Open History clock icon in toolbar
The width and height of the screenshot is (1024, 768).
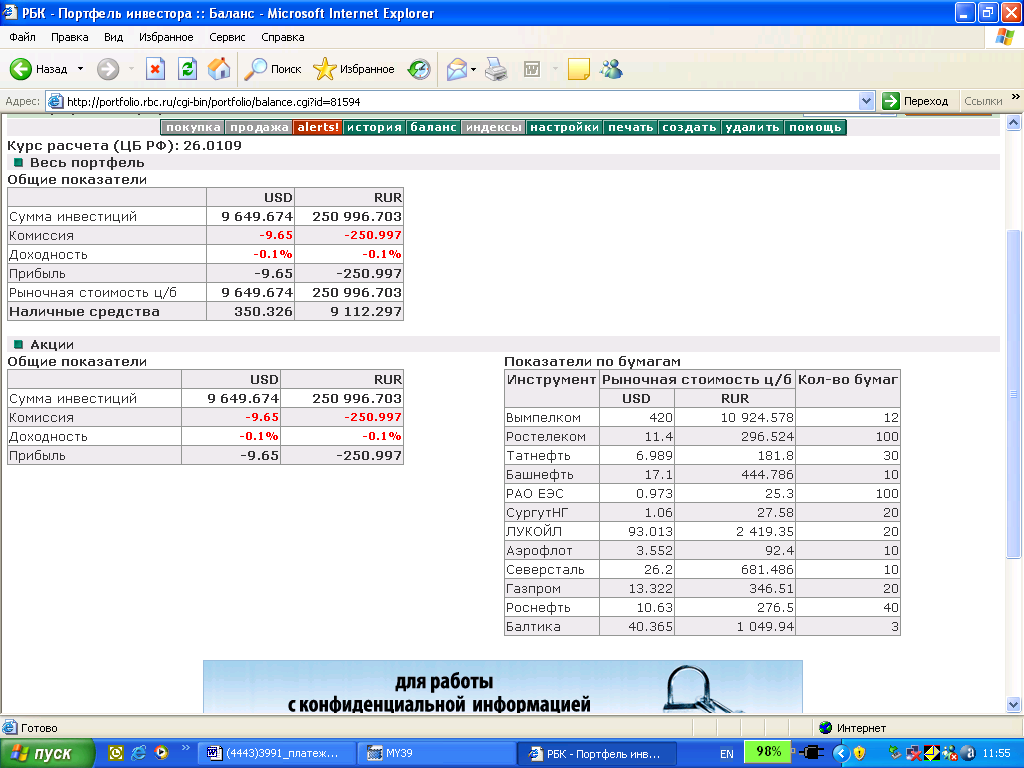click(x=419, y=69)
